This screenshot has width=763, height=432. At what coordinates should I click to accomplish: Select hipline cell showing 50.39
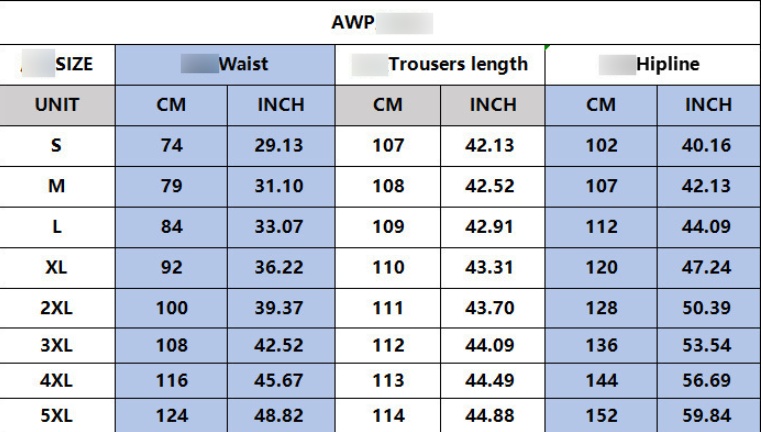pyautogui.click(x=709, y=309)
